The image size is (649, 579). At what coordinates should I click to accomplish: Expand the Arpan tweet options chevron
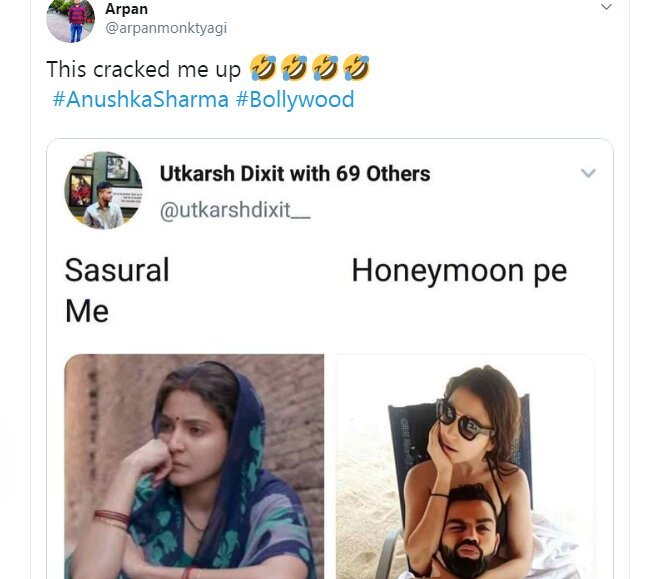click(606, 8)
